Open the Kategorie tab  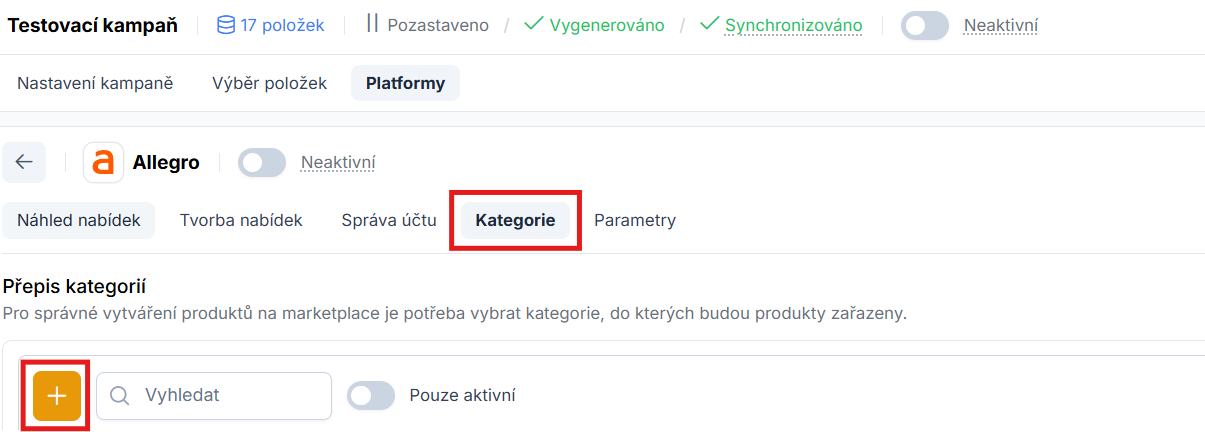coord(515,220)
